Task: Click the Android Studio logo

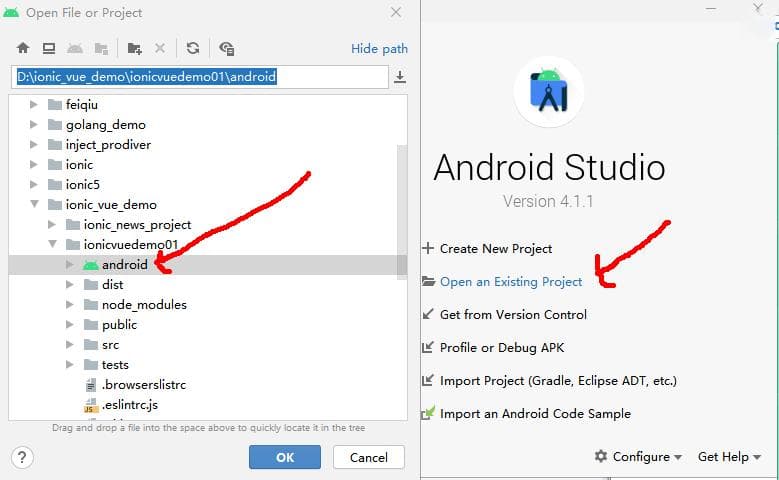Action: coord(548,91)
